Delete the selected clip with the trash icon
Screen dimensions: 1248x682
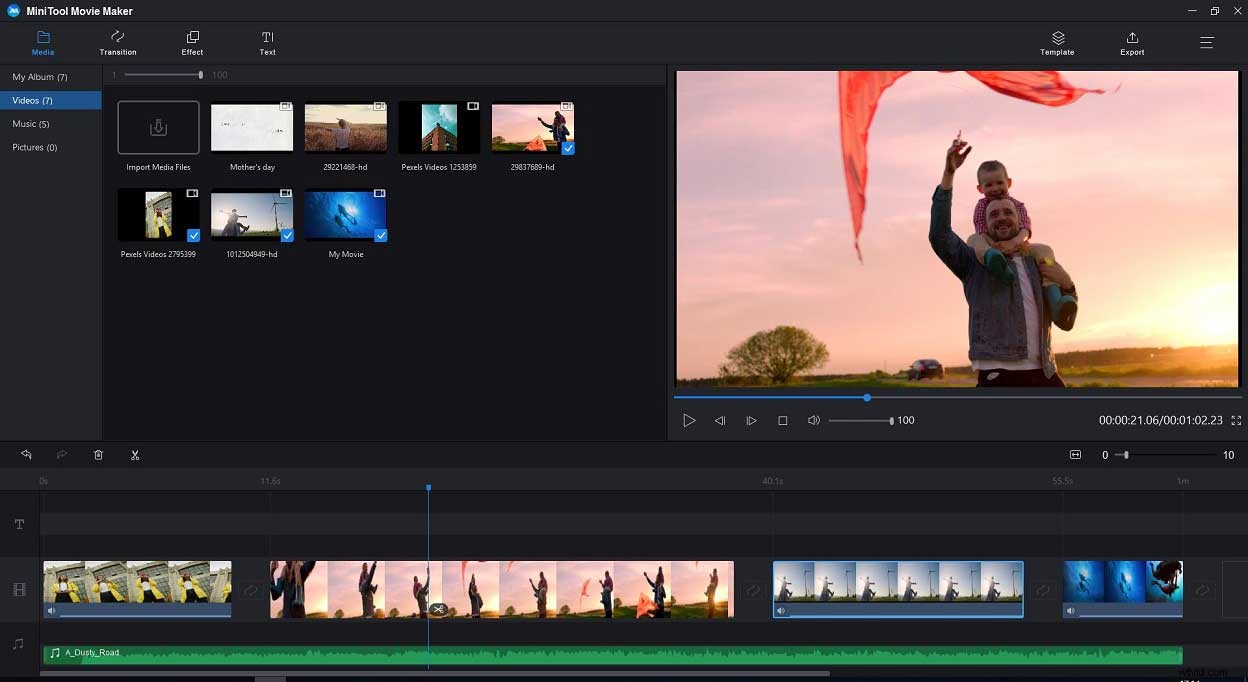(98, 455)
